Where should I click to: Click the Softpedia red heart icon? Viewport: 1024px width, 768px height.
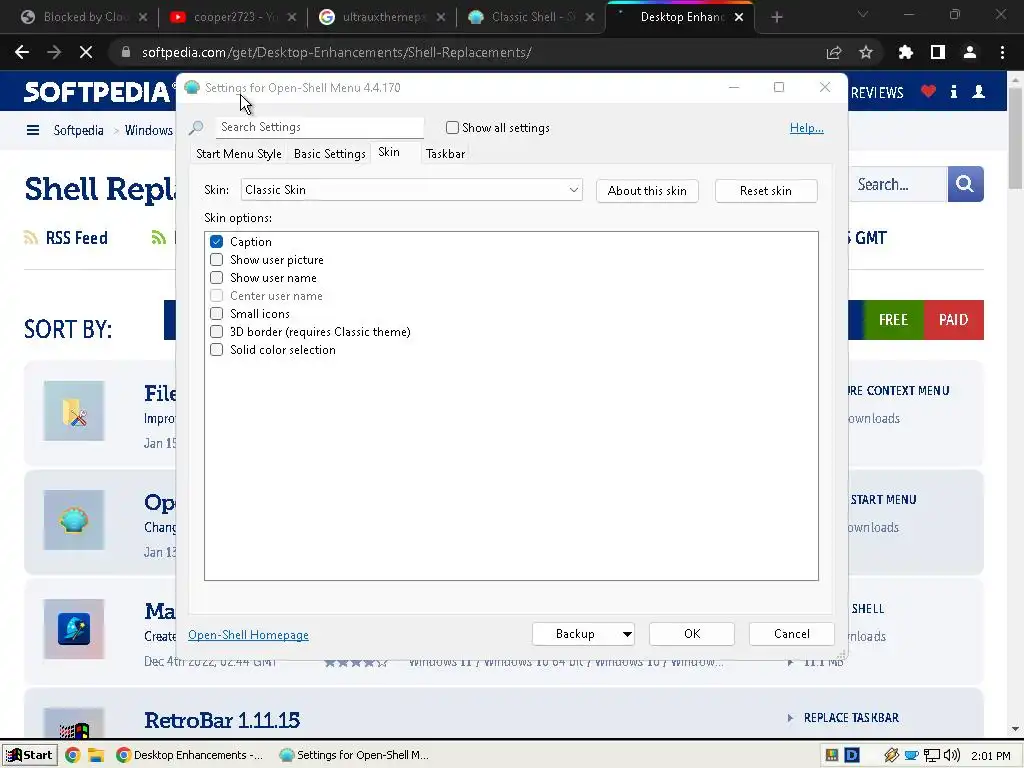tap(928, 92)
